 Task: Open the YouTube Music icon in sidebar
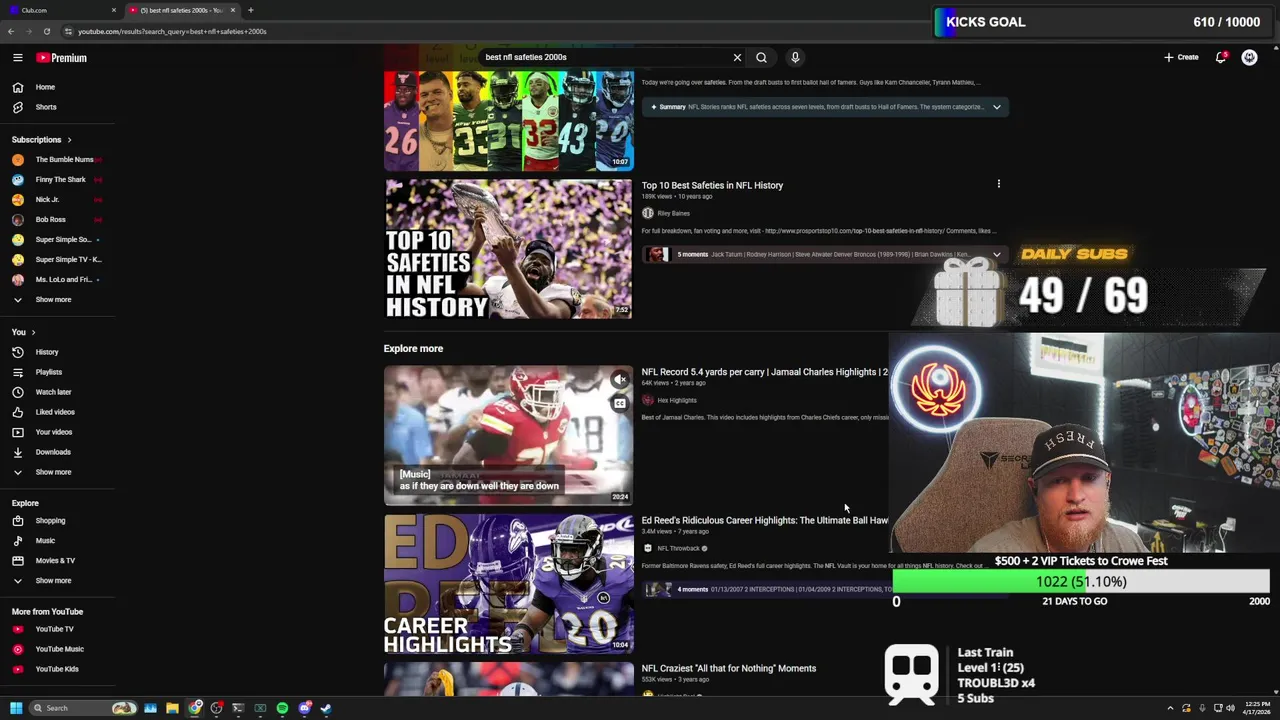click(17, 649)
